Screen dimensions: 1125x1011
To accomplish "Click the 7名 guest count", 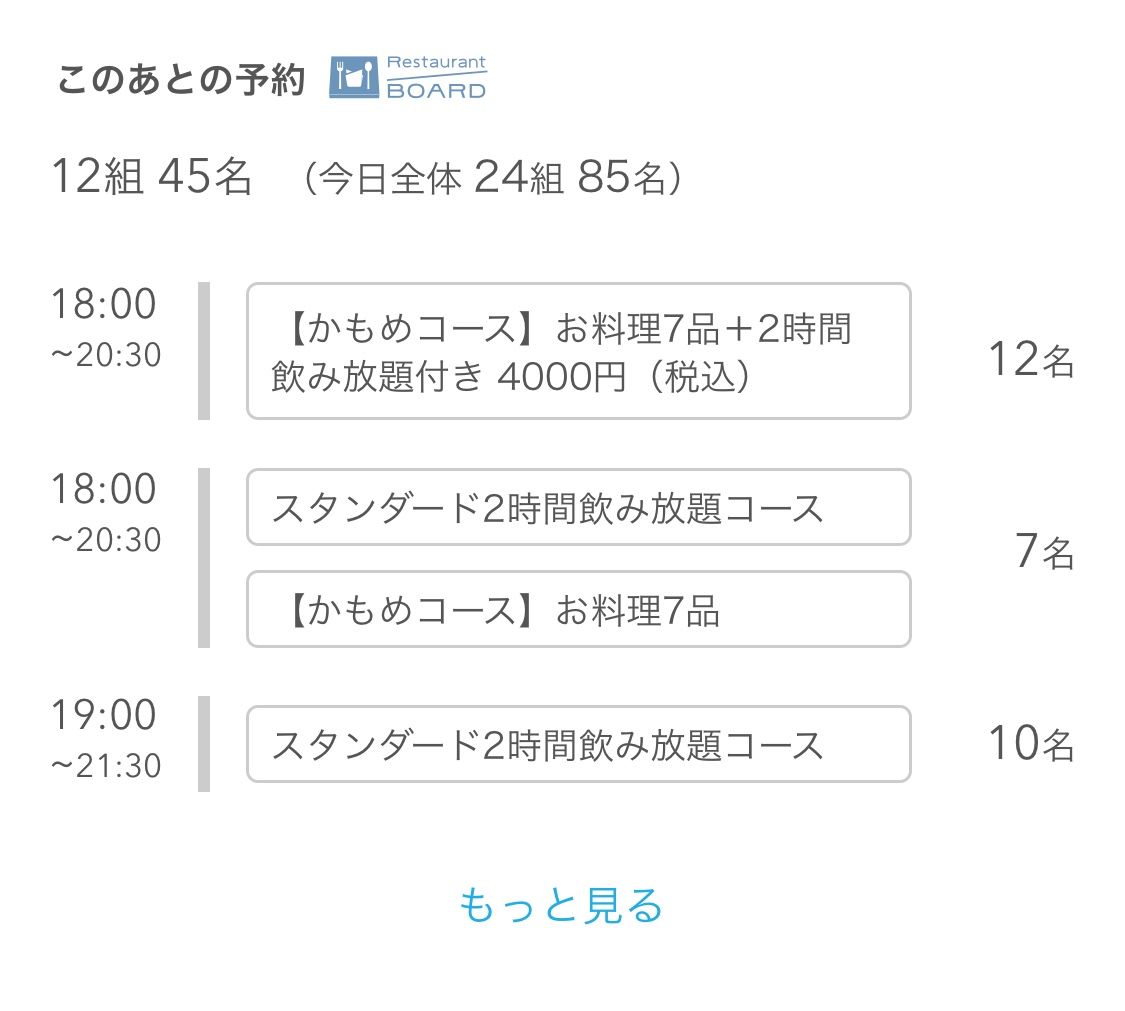I will 1045,550.
